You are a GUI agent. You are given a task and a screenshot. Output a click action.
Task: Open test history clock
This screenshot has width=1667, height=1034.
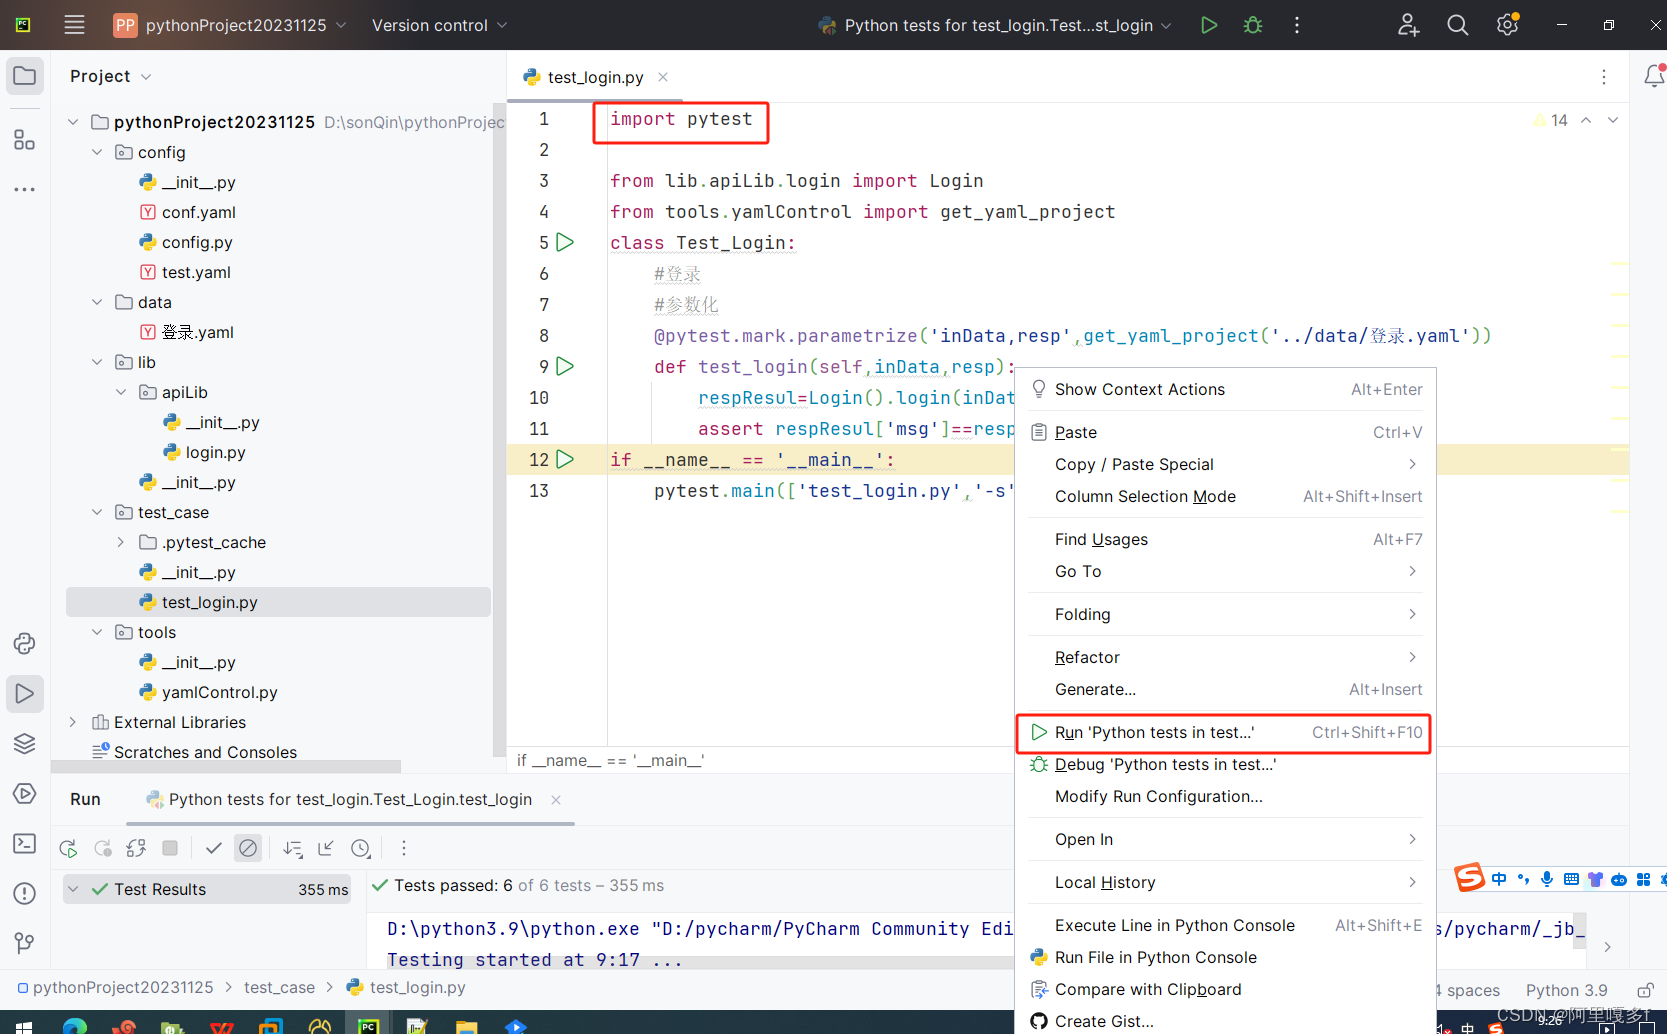(x=361, y=848)
